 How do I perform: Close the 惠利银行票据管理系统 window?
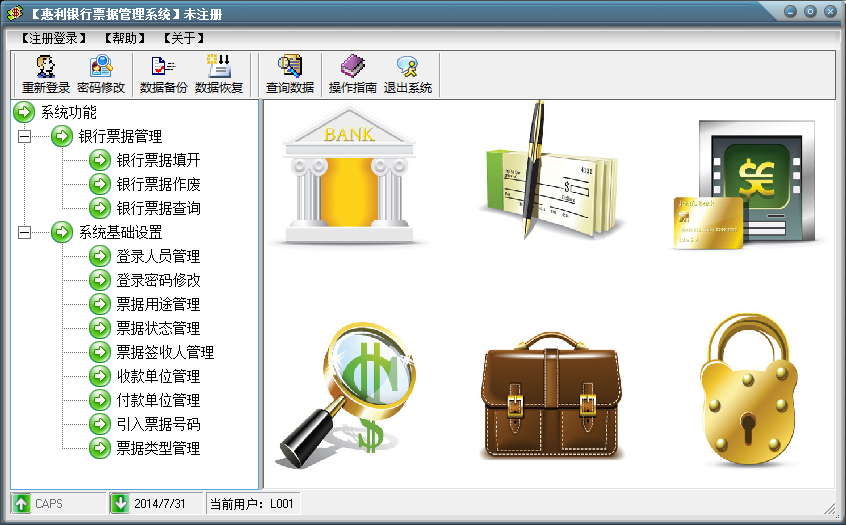pyautogui.click(x=830, y=11)
